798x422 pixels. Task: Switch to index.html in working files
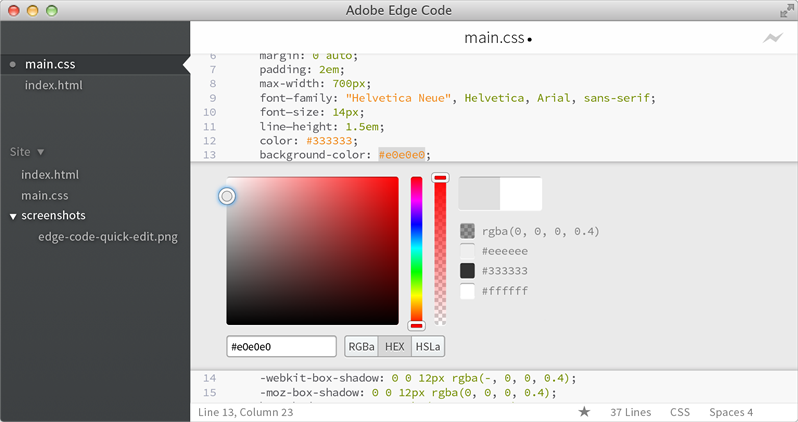[x=53, y=85]
